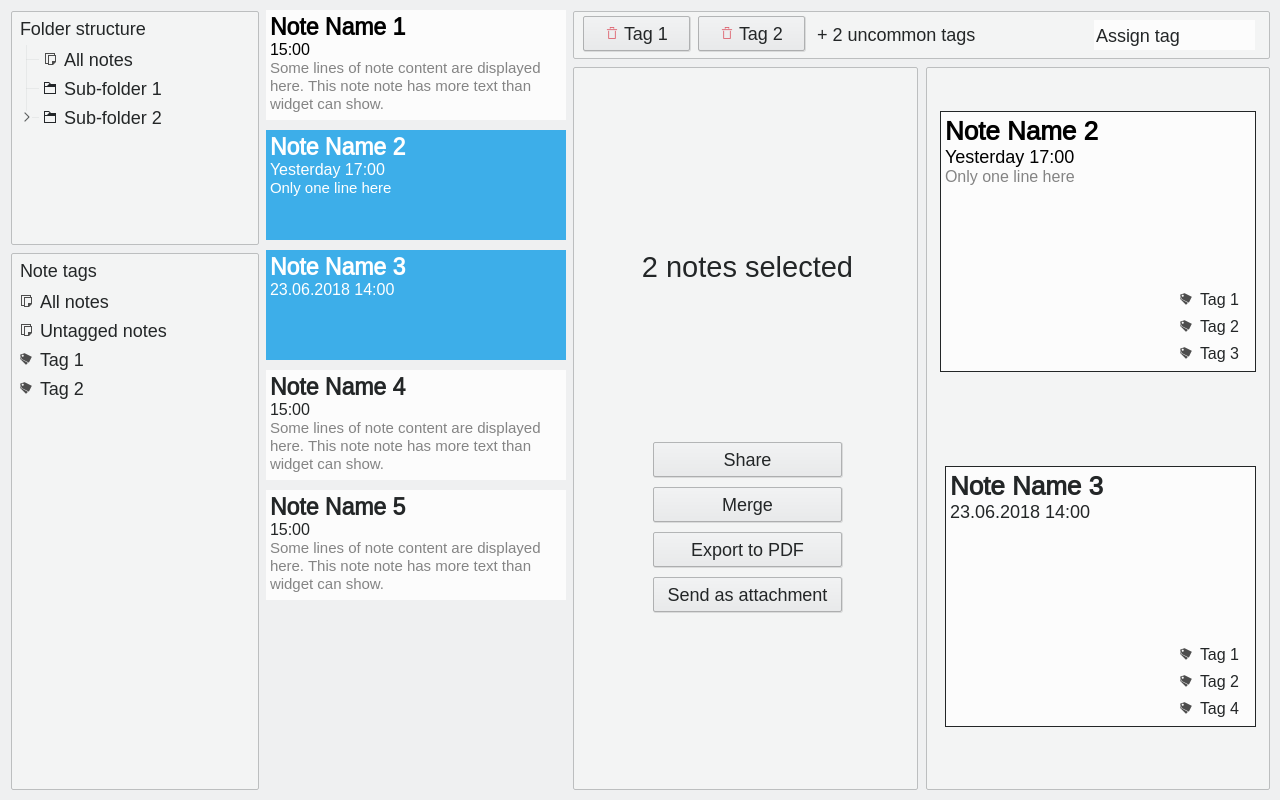1280x800 pixels.
Task: Remove Tag 2 using its trash icon
Action: (726, 33)
